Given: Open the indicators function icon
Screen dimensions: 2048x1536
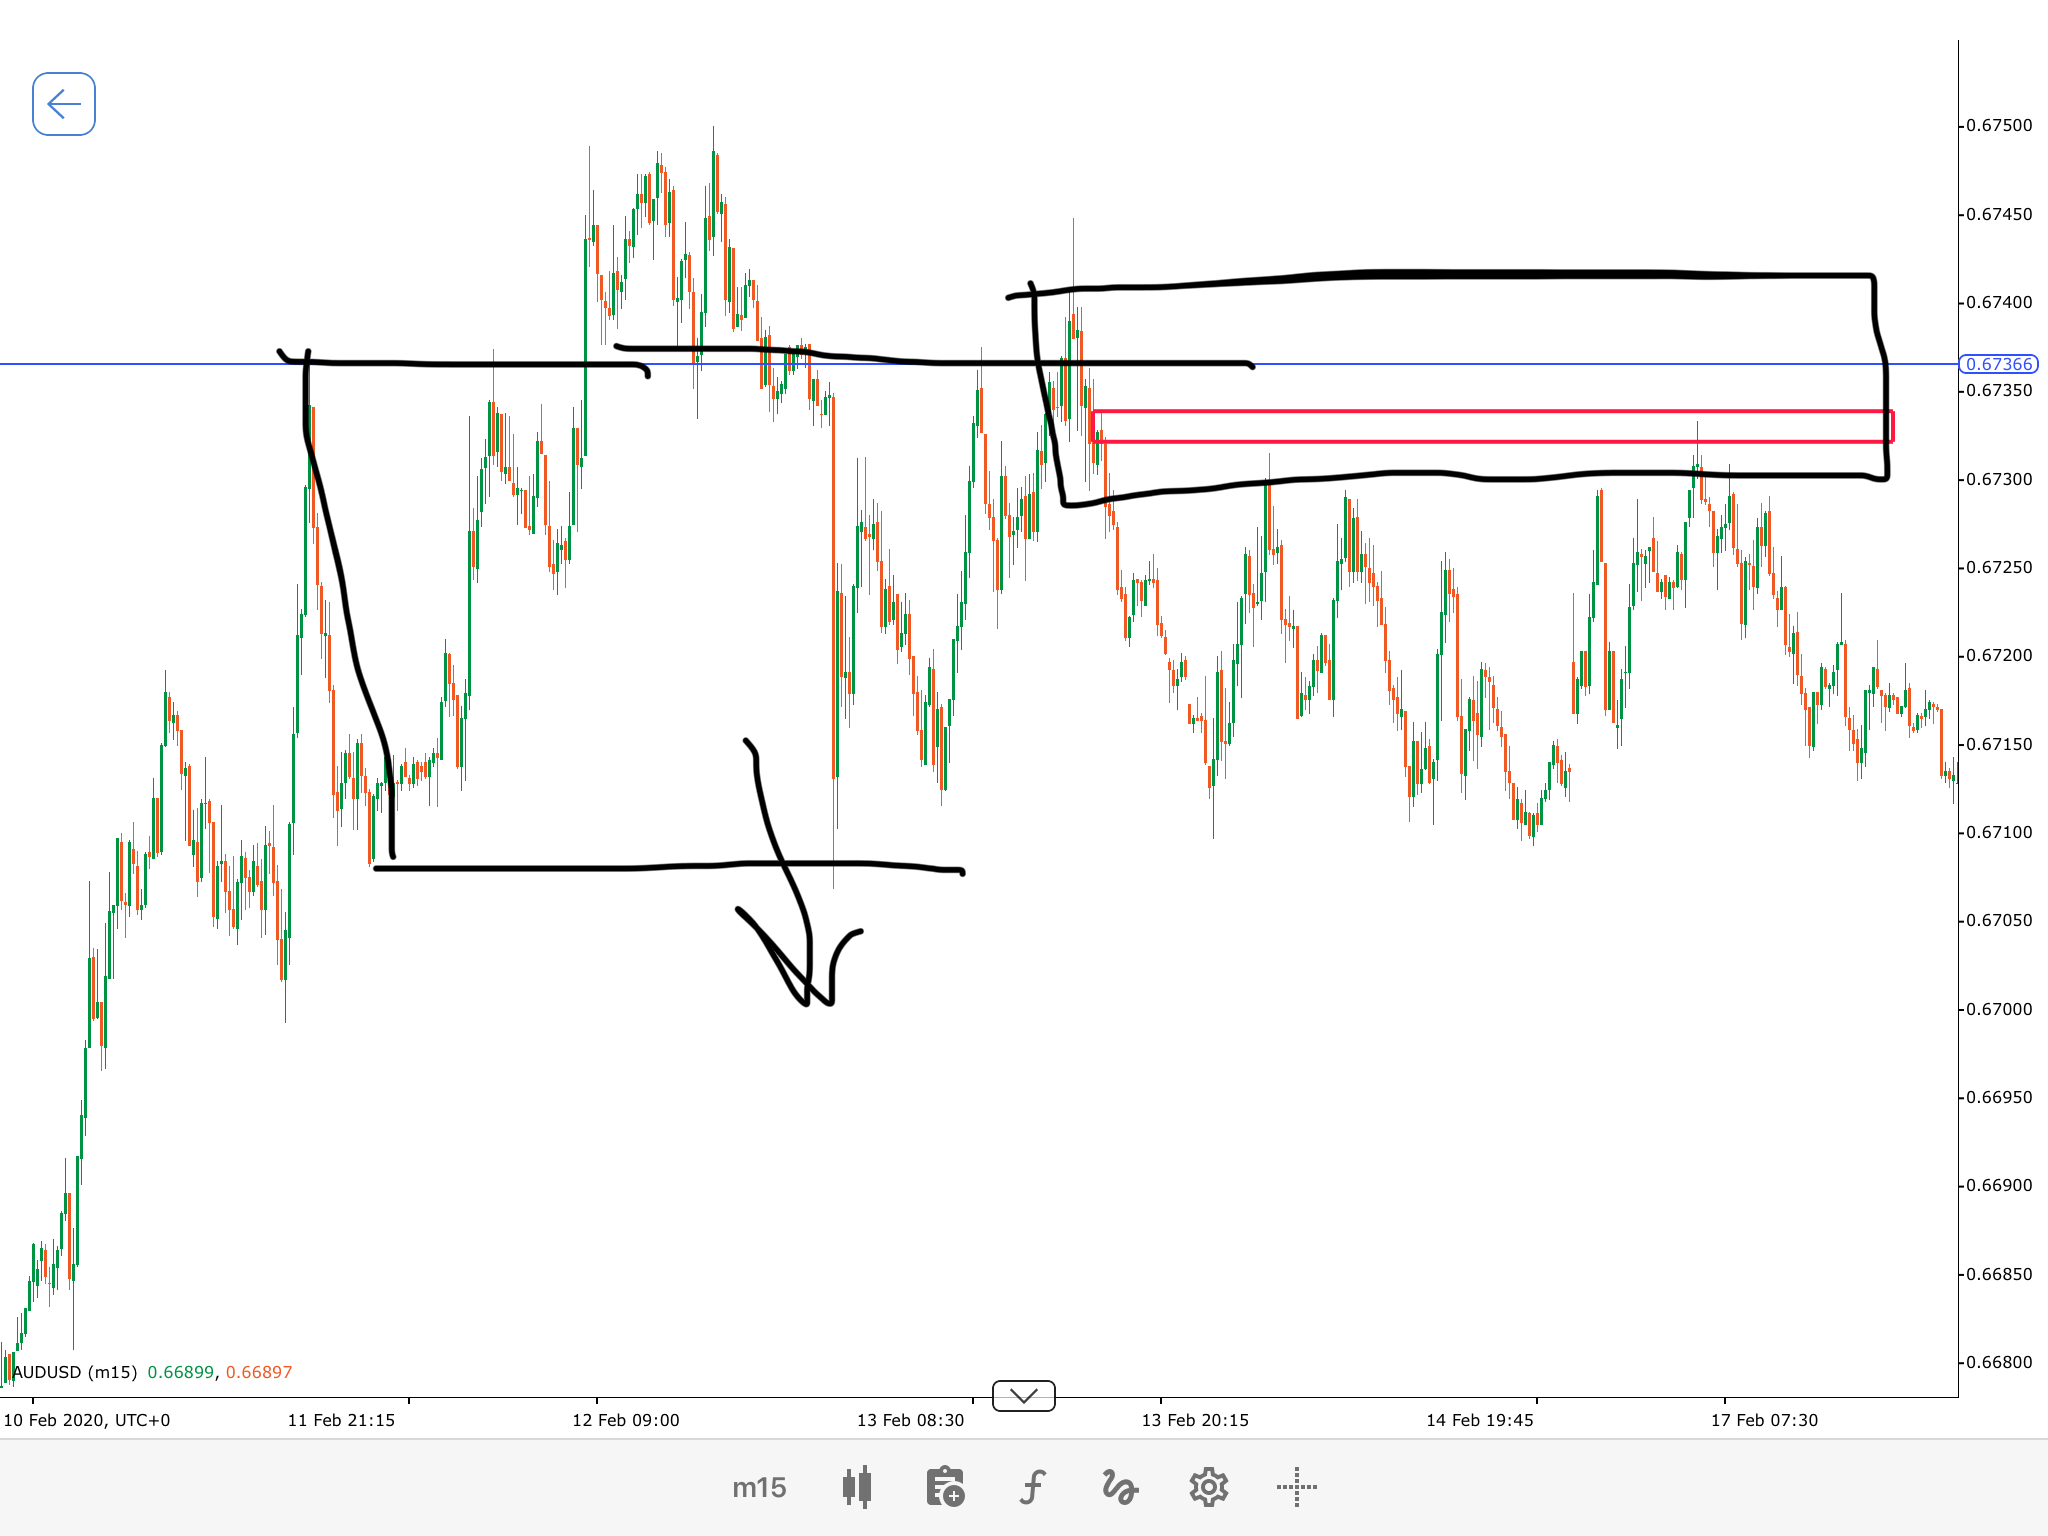Looking at the screenshot, I should (x=1033, y=1487).
